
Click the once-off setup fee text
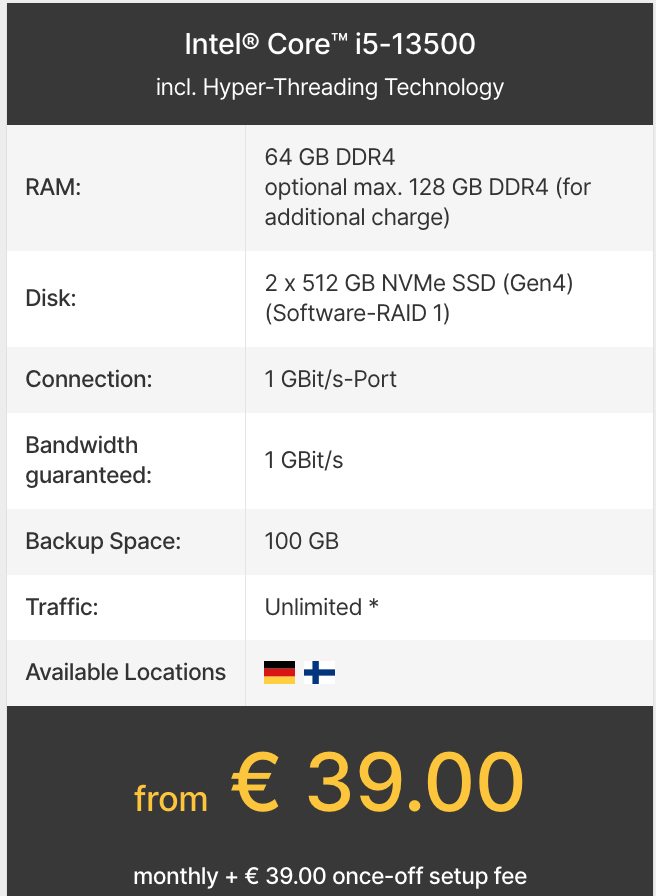pos(429,876)
